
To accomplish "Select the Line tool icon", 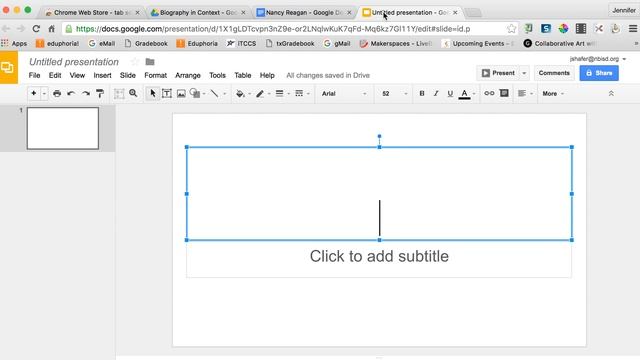I will pos(214,93).
